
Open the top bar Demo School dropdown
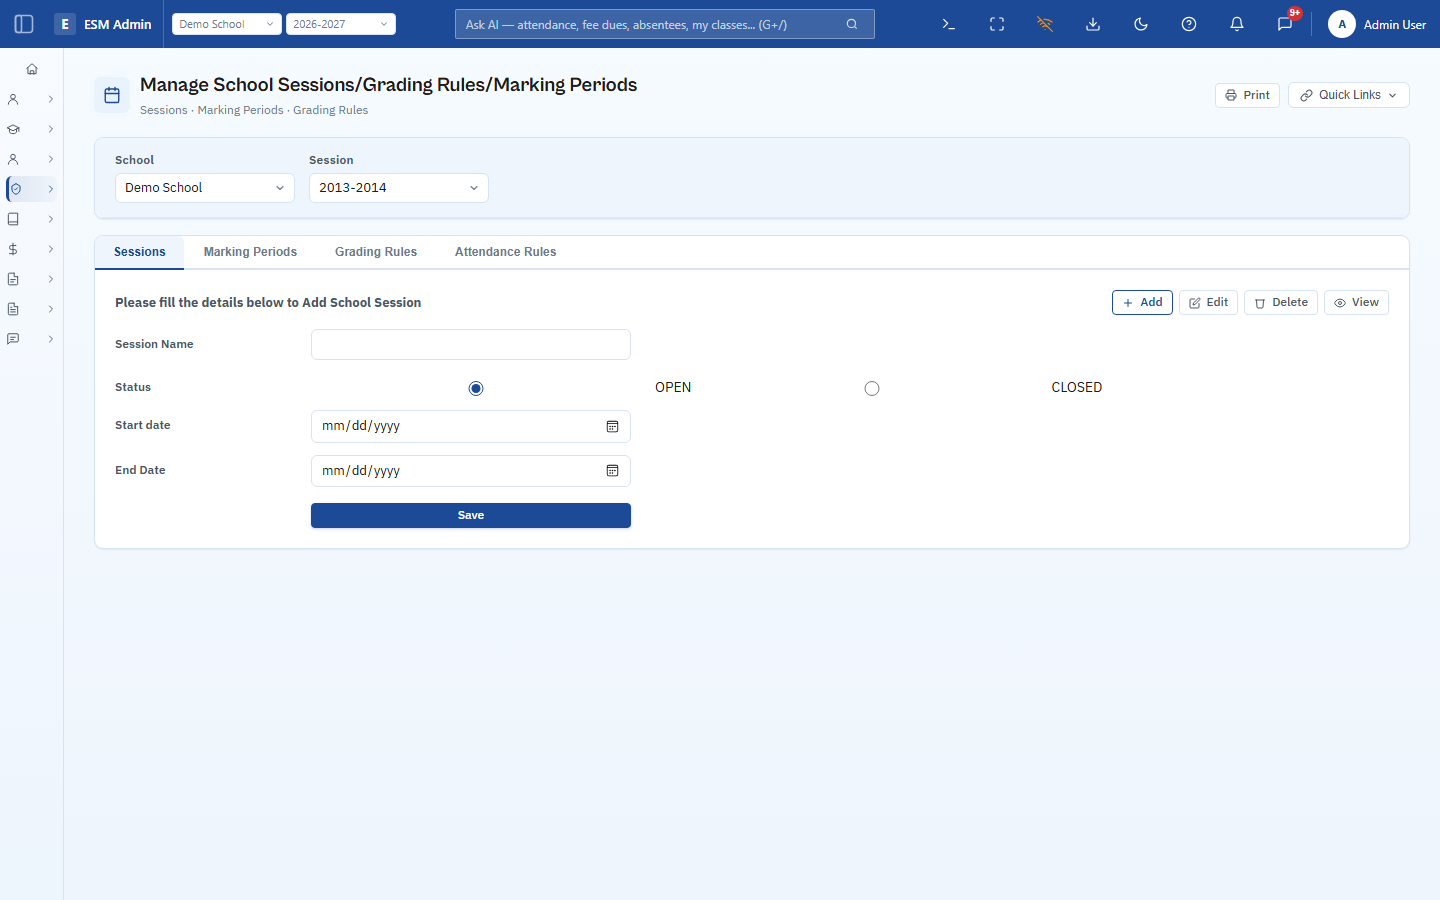[x=227, y=24]
